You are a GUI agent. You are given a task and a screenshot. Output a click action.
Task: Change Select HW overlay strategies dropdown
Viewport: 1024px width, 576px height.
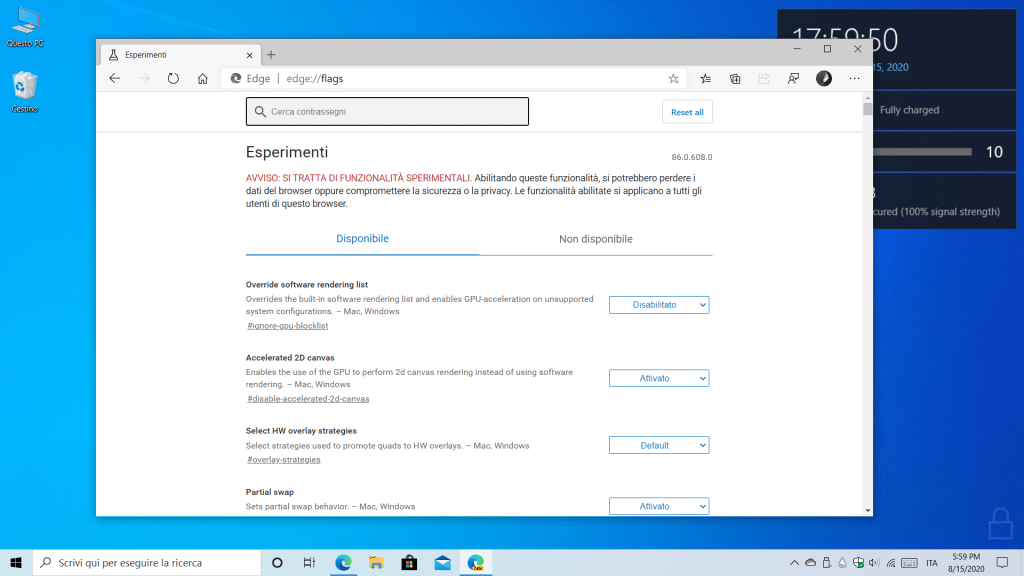(x=658, y=445)
